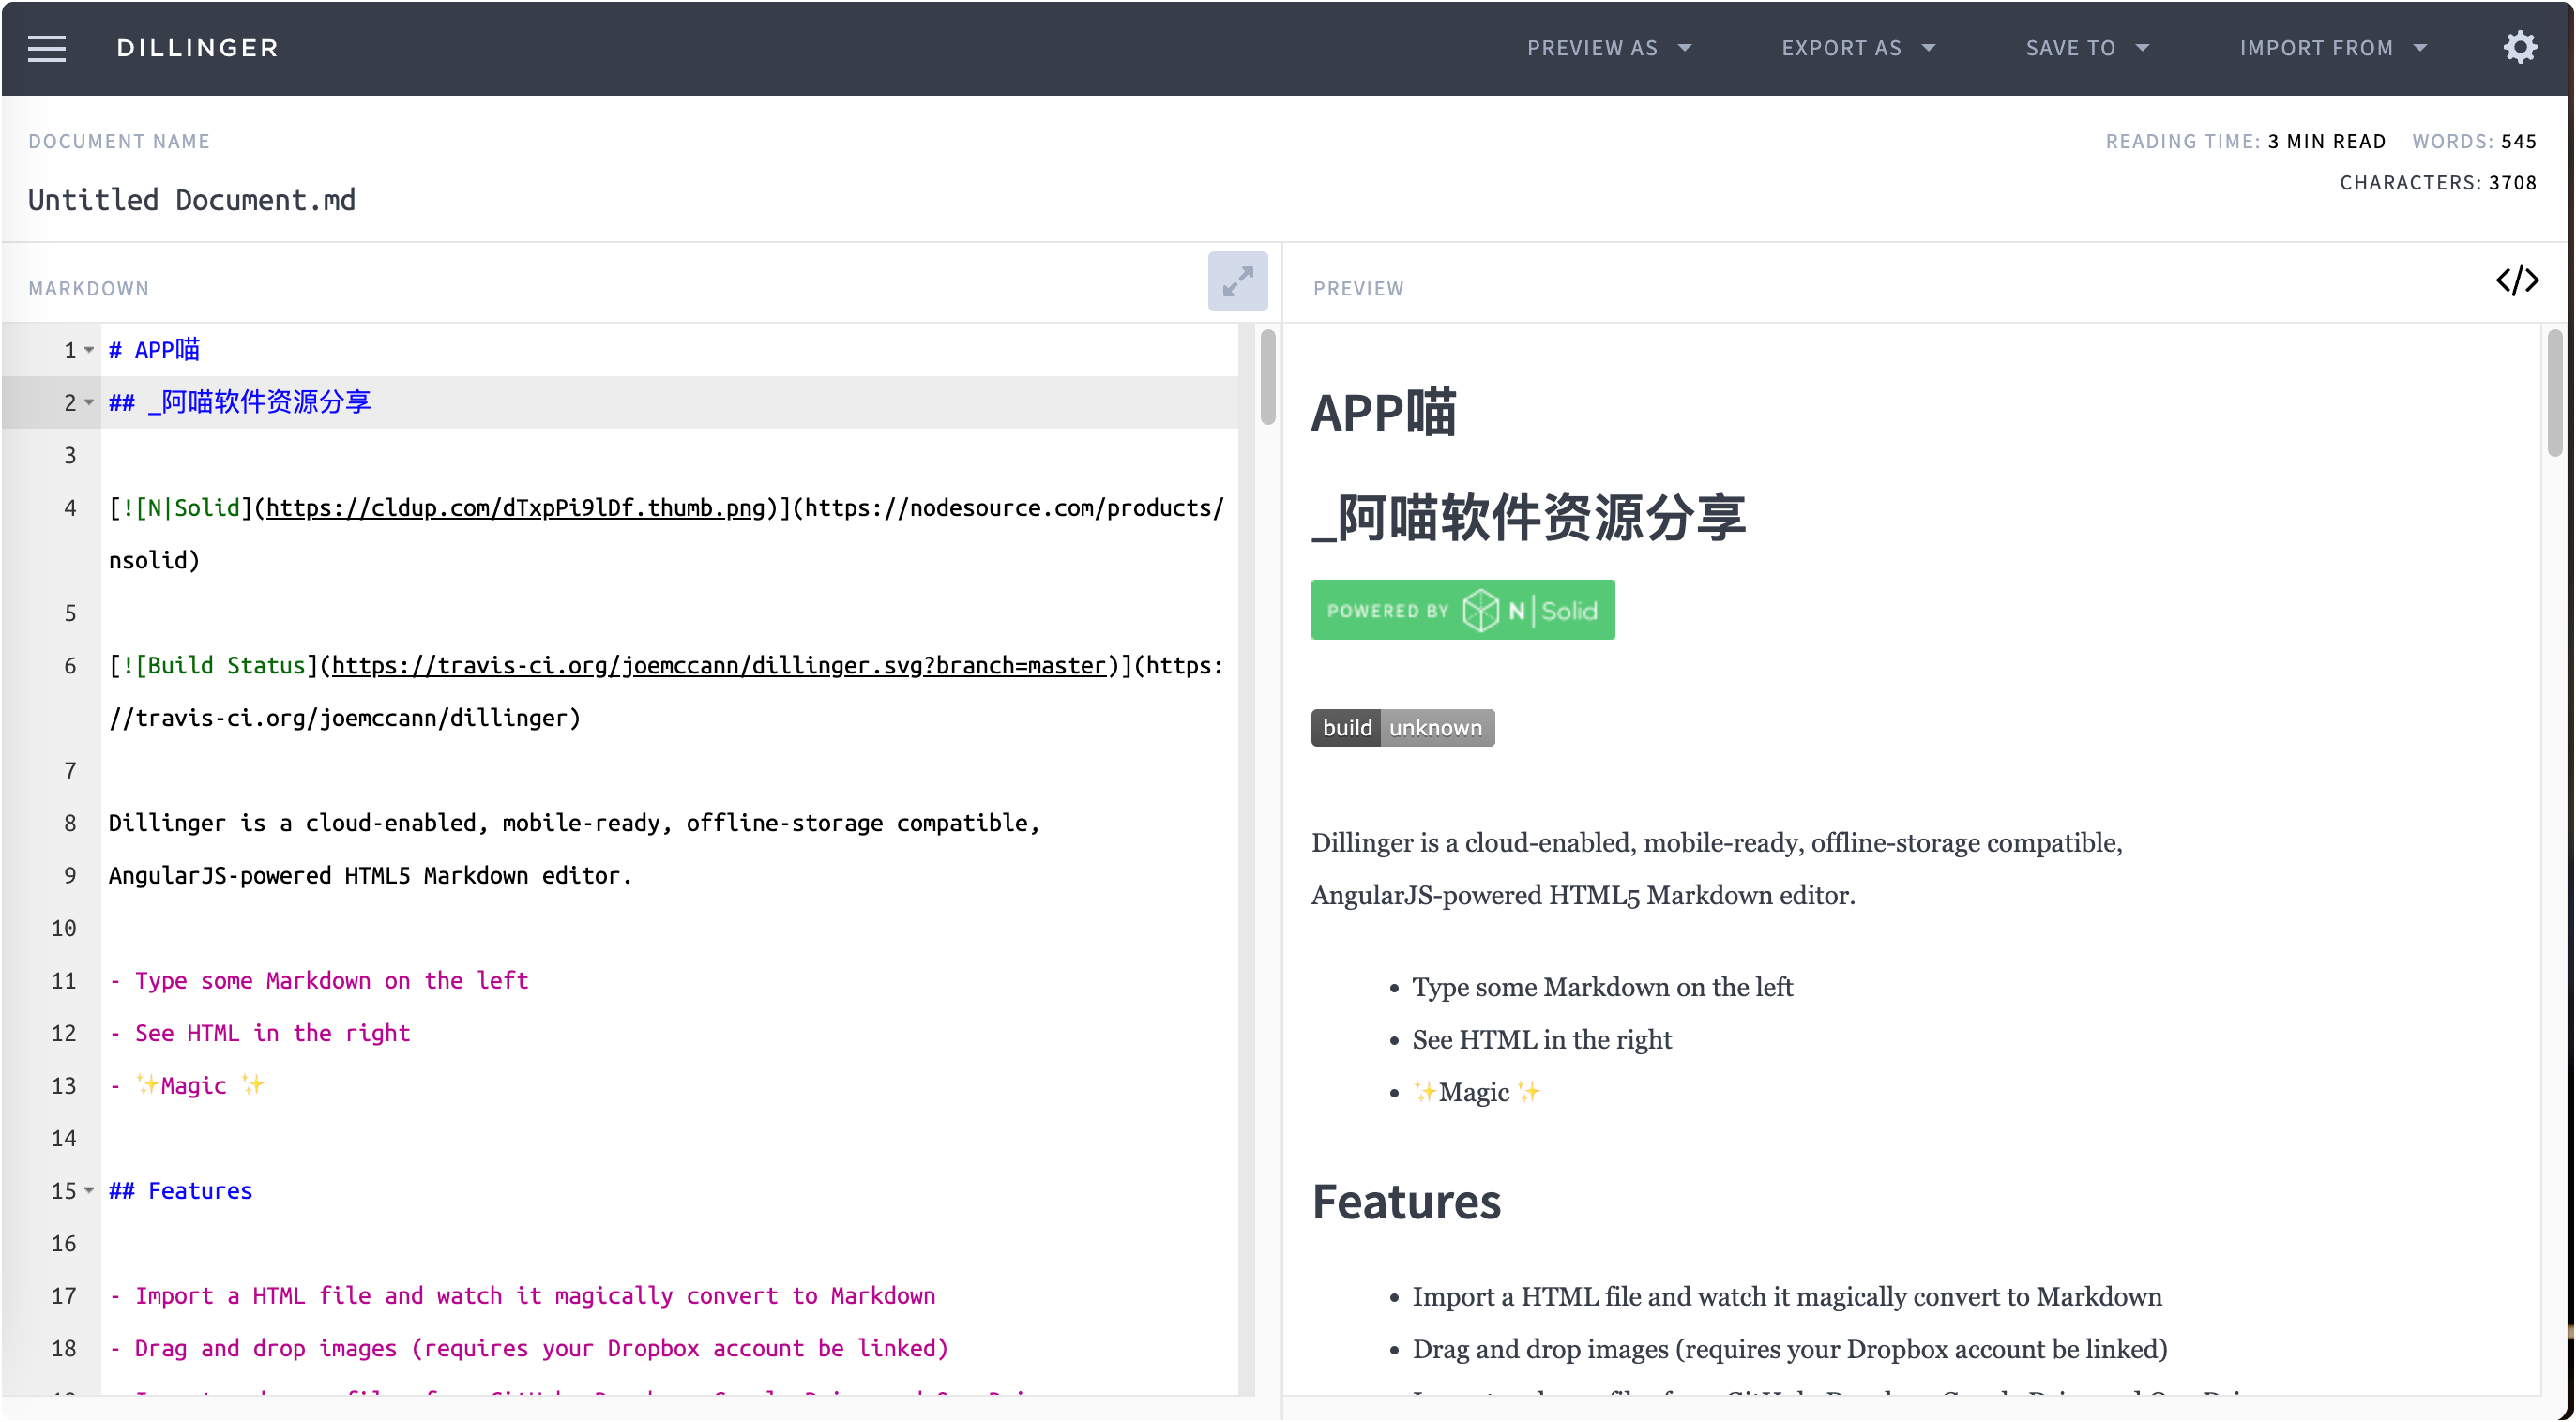Click the travis-ci.org svg URL in editor
This screenshot has height=1422, width=2576.
coord(718,666)
